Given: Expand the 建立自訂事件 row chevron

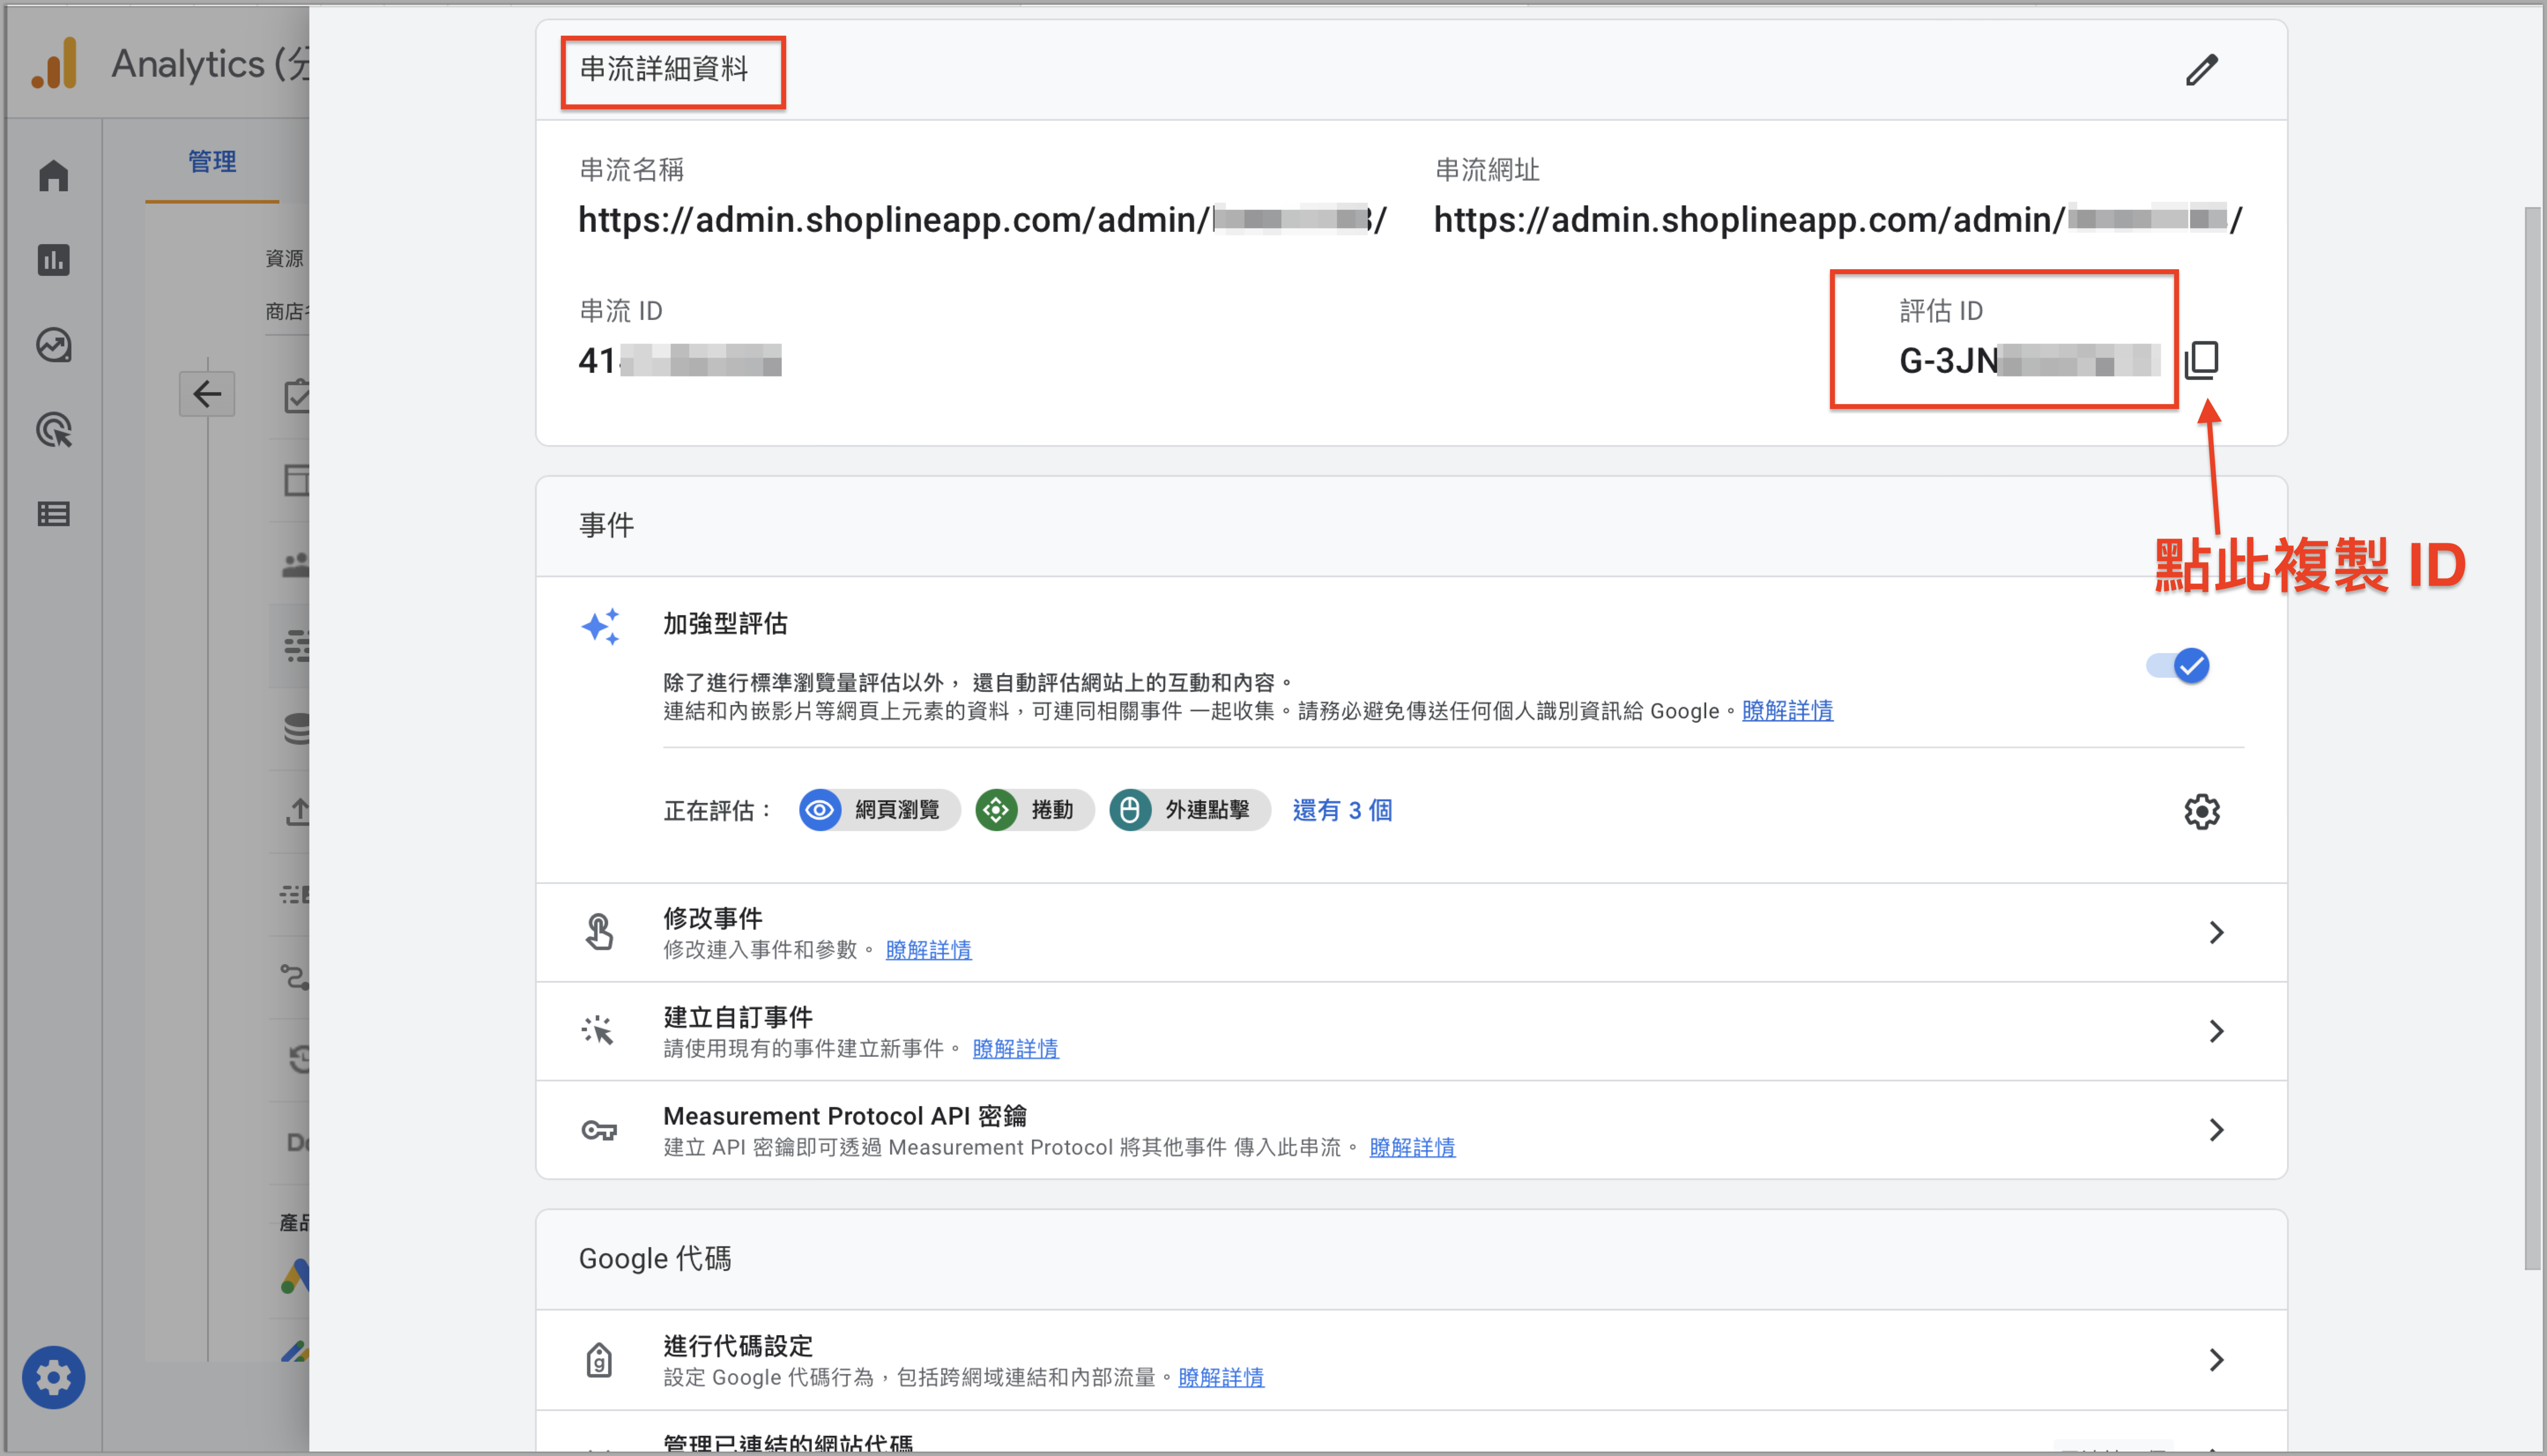Looking at the screenshot, I should pos(2216,1031).
